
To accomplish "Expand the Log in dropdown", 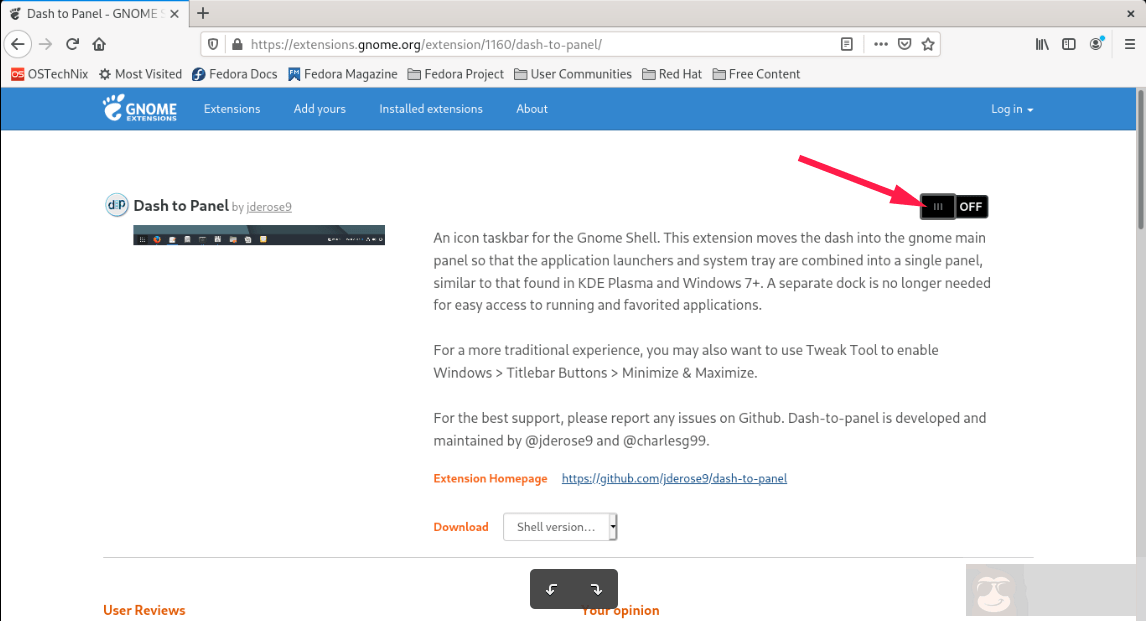I will (x=1012, y=109).
